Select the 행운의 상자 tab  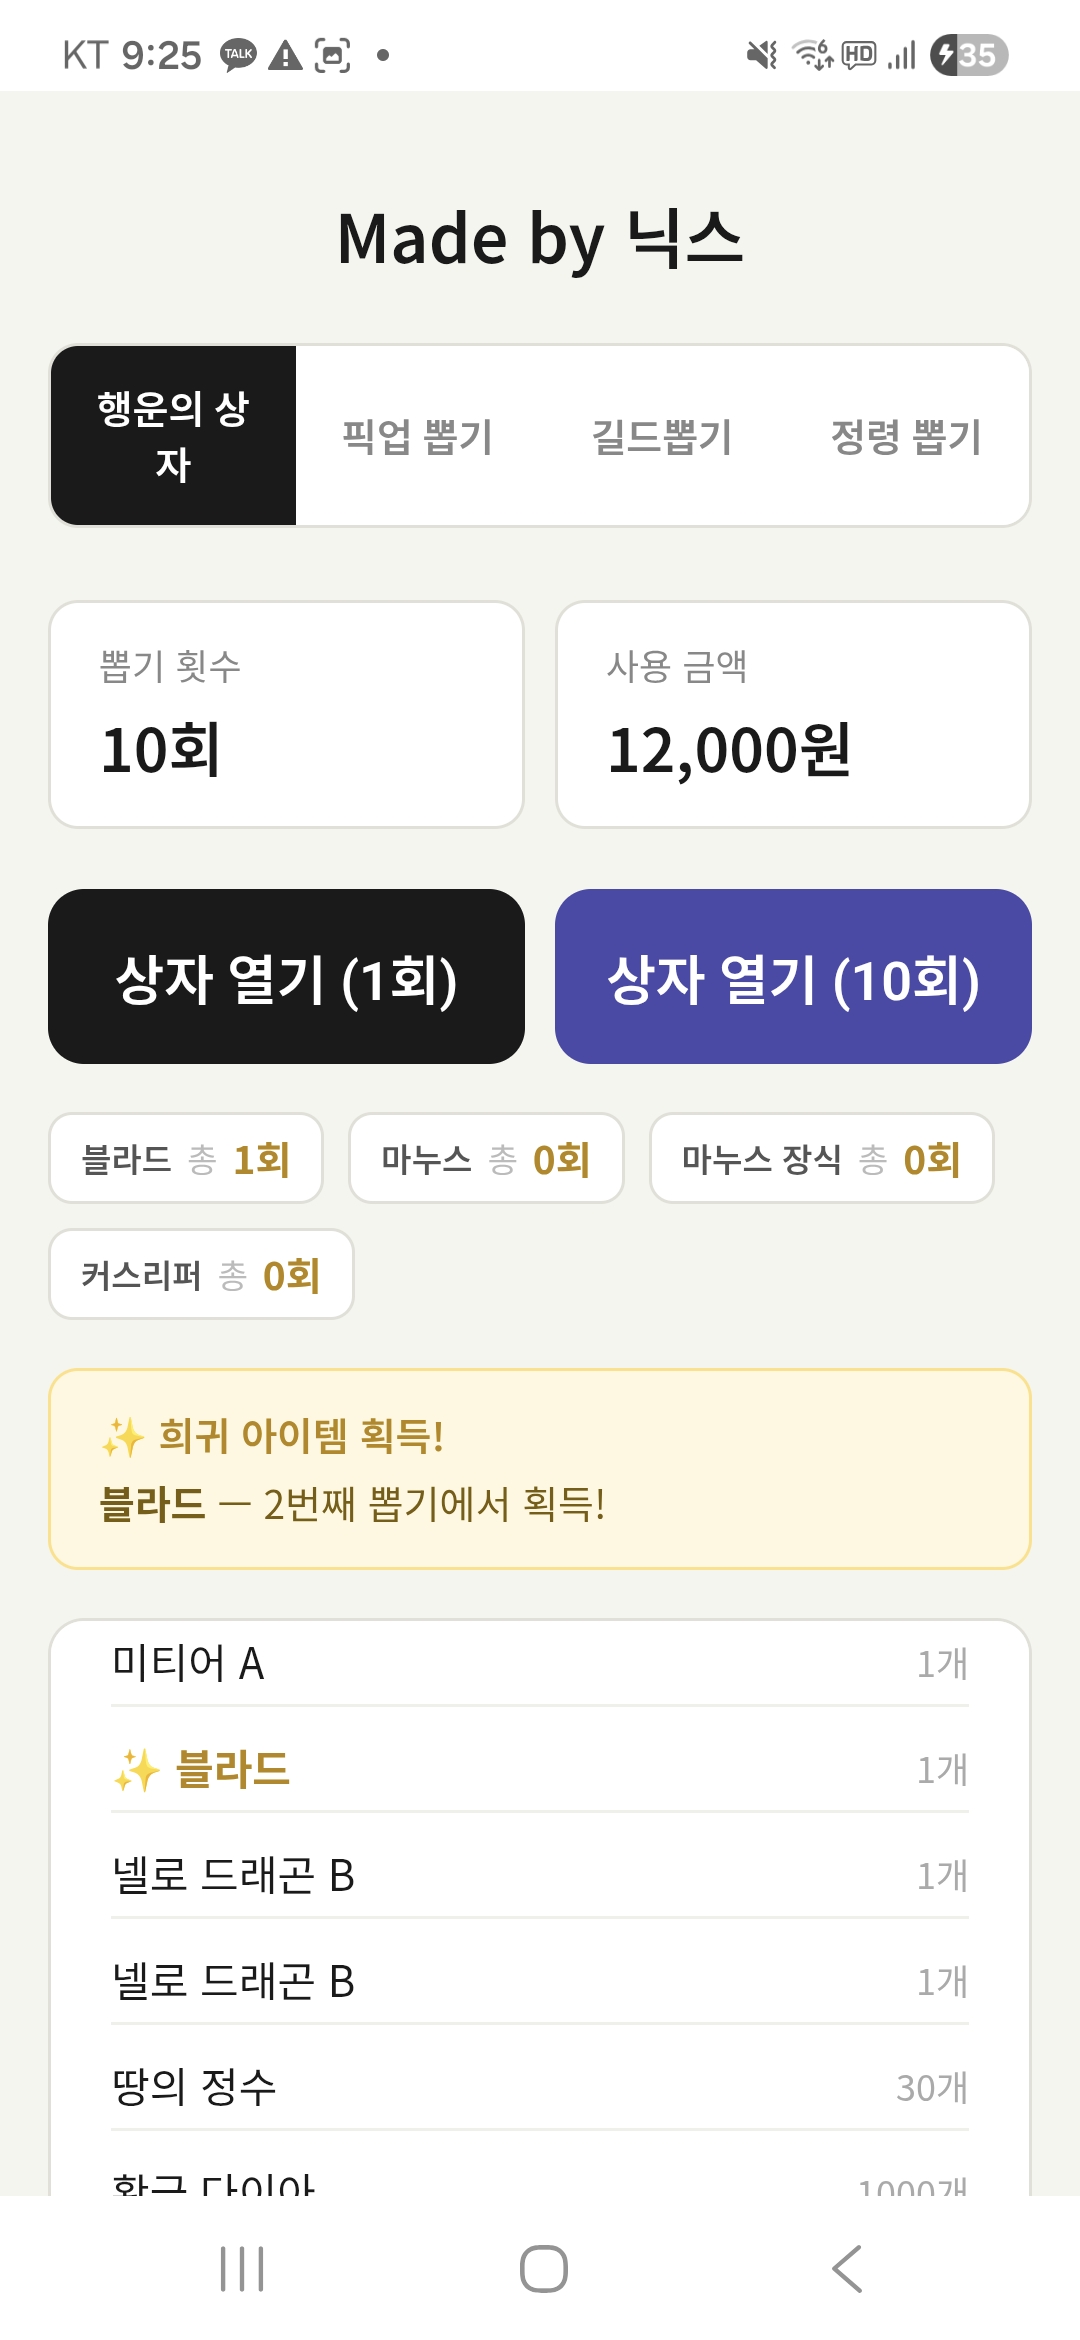point(174,436)
